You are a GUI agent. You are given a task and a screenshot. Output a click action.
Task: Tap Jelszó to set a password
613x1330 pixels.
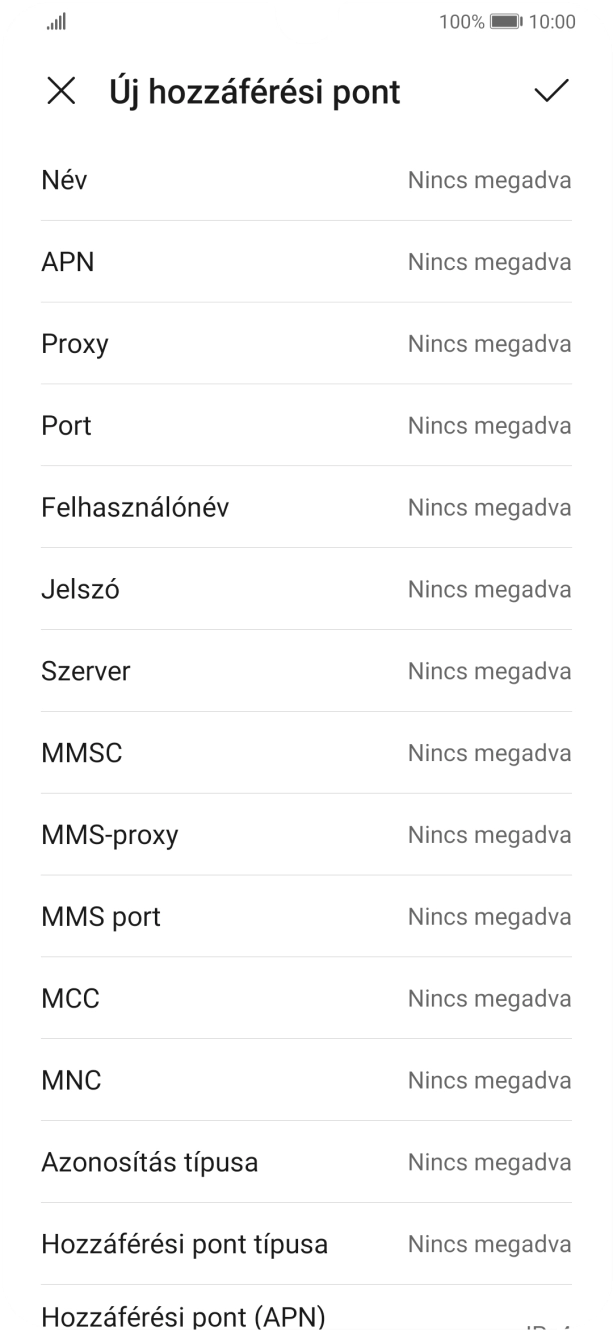click(306, 589)
